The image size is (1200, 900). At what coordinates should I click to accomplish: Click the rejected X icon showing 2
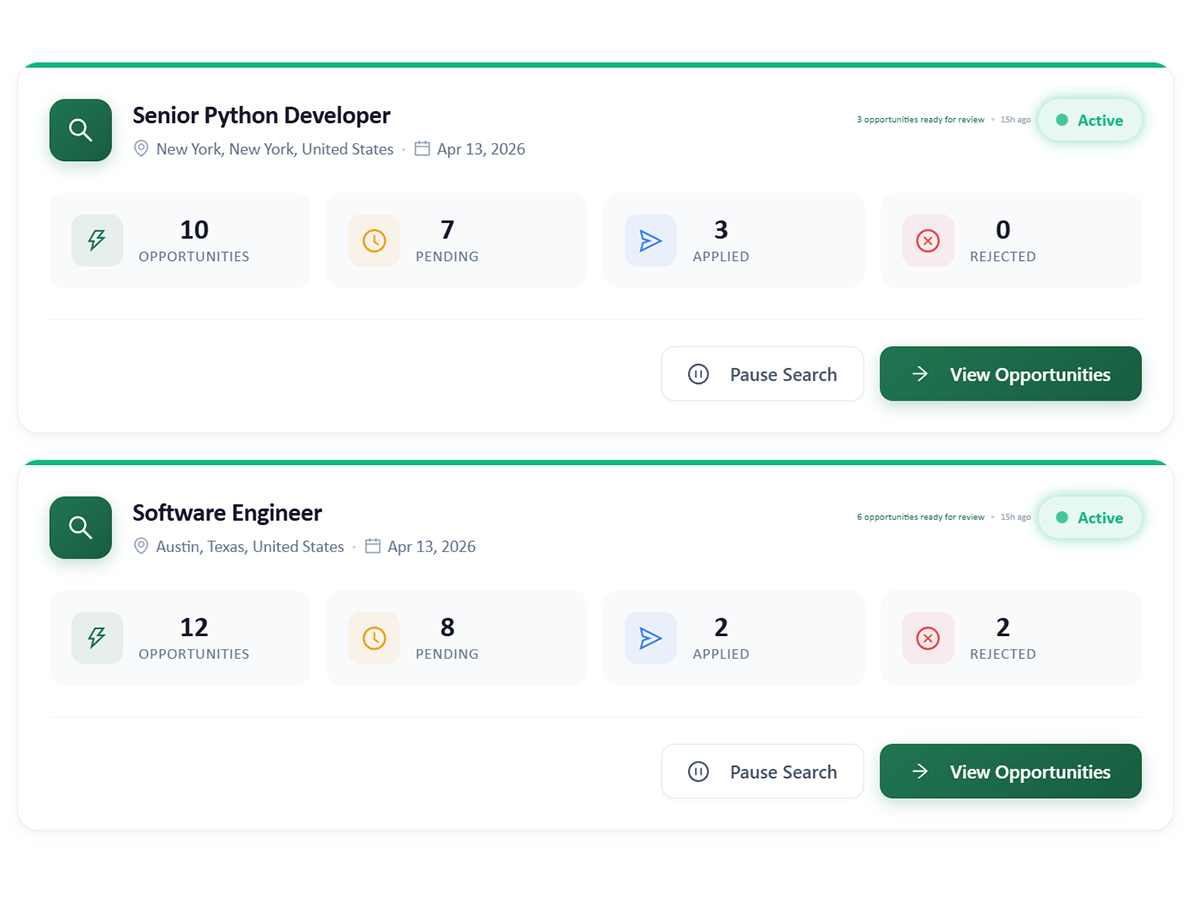coord(928,638)
